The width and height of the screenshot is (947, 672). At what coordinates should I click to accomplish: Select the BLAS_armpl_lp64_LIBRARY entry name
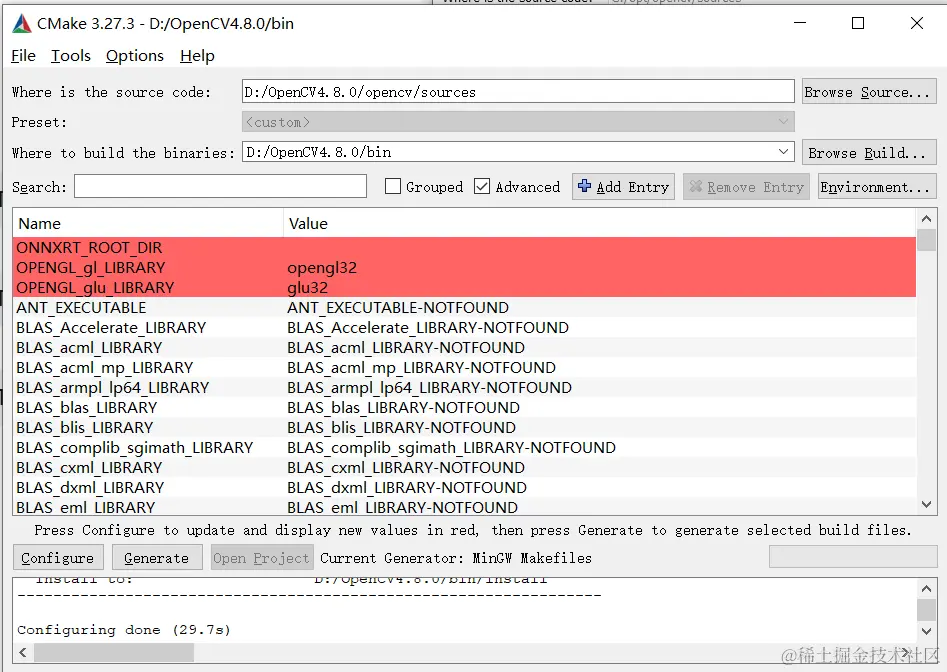point(113,387)
